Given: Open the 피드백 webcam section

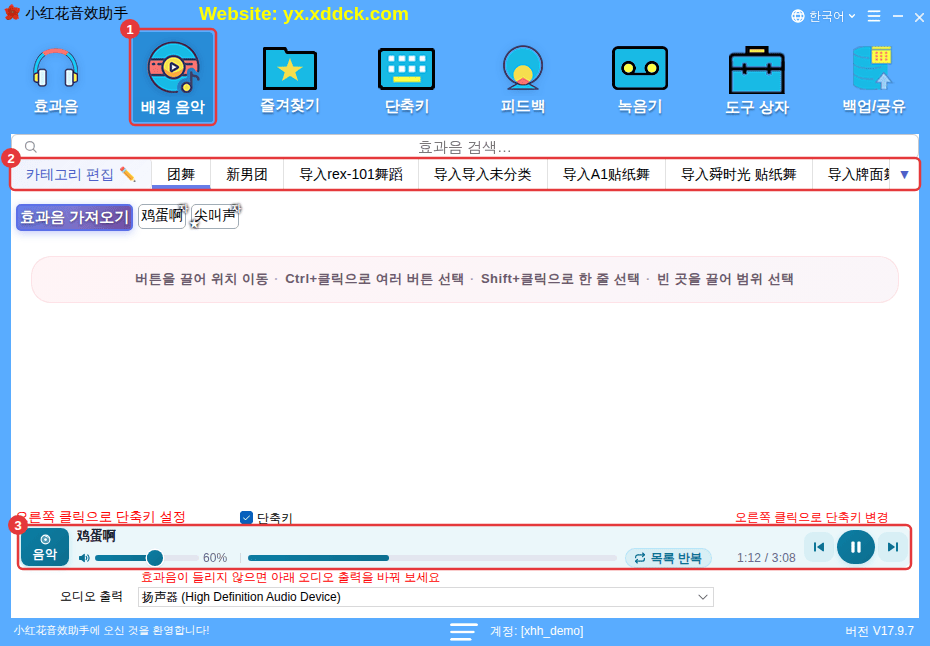Looking at the screenshot, I should [523, 80].
